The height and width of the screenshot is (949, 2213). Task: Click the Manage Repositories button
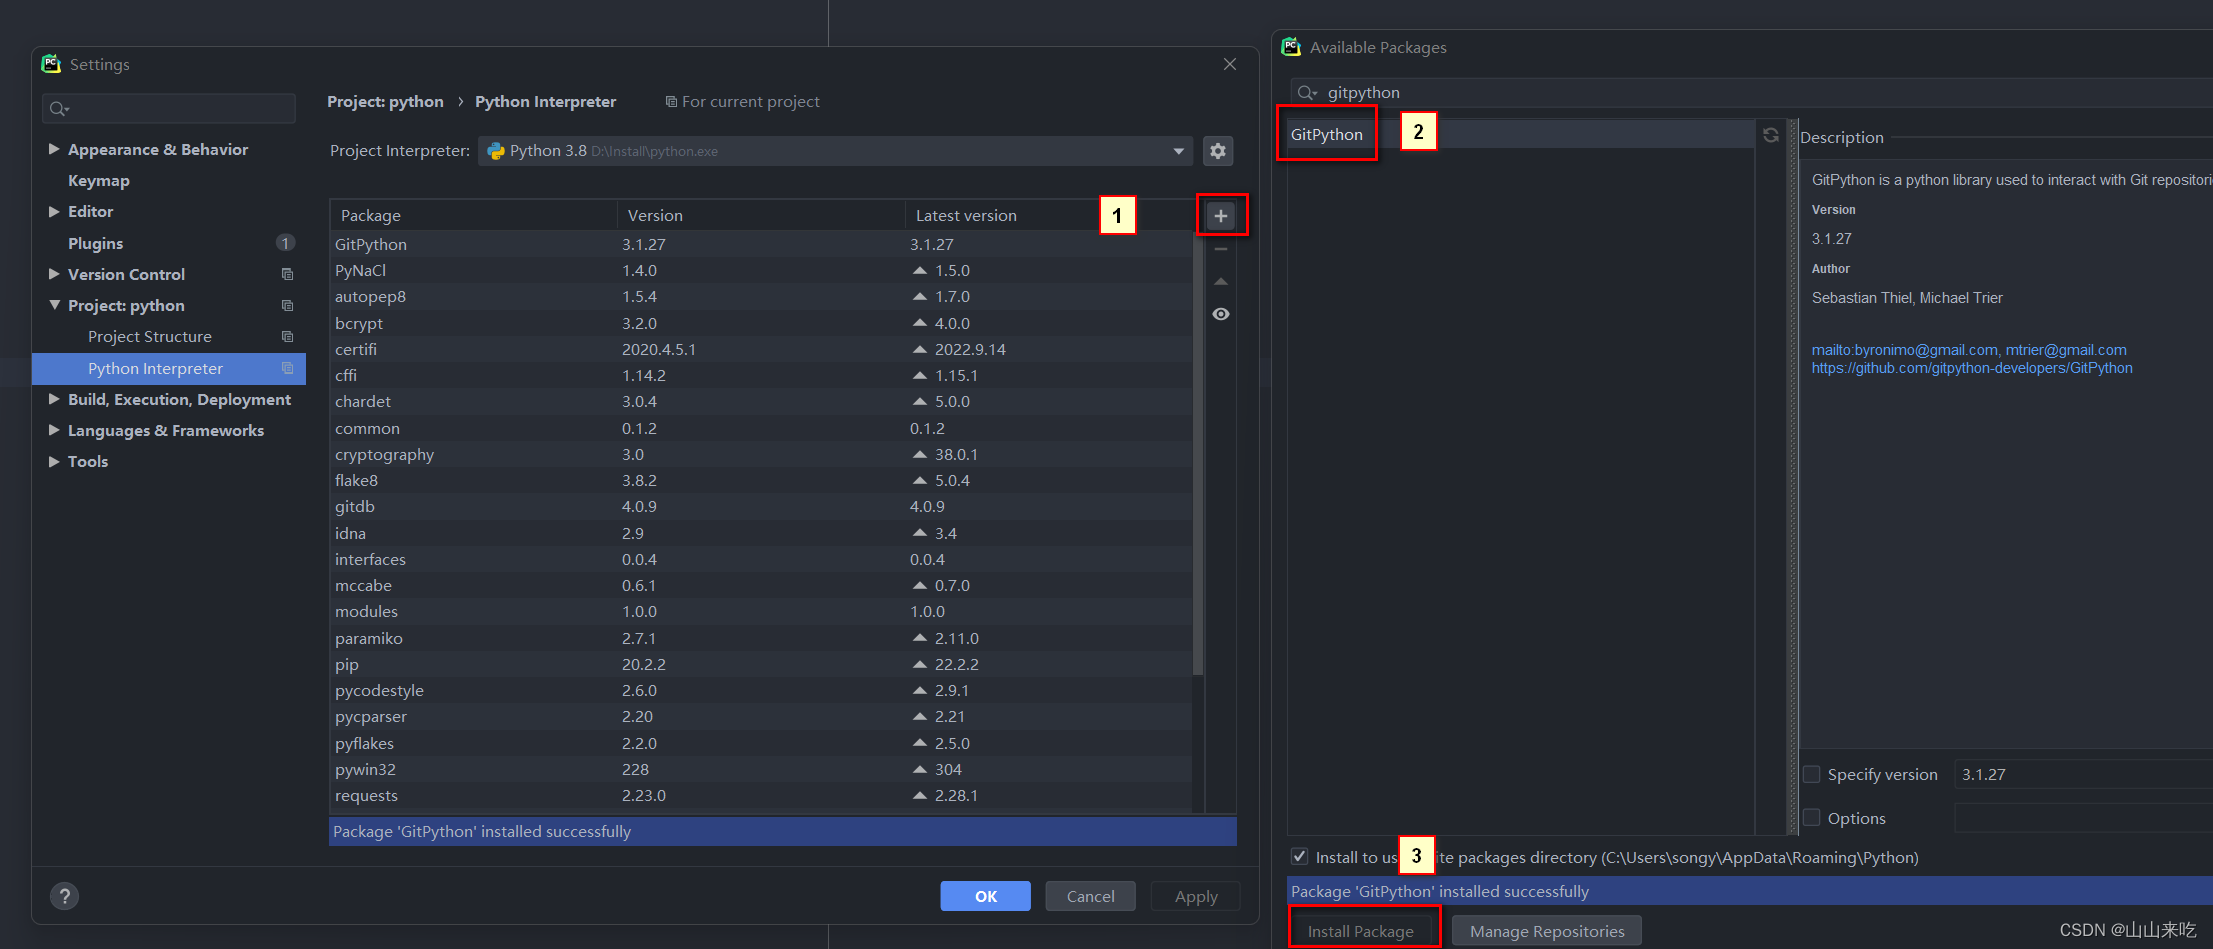click(x=1547, y=931)
